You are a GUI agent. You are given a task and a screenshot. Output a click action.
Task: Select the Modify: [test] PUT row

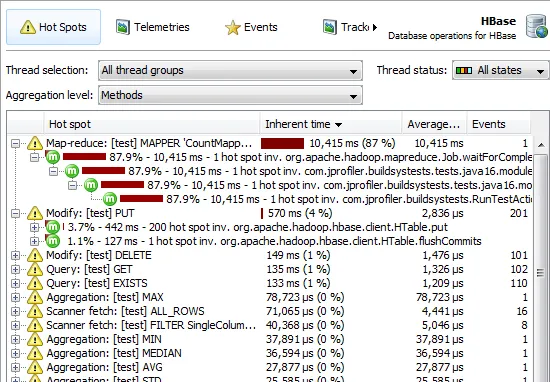pos(270,213)
